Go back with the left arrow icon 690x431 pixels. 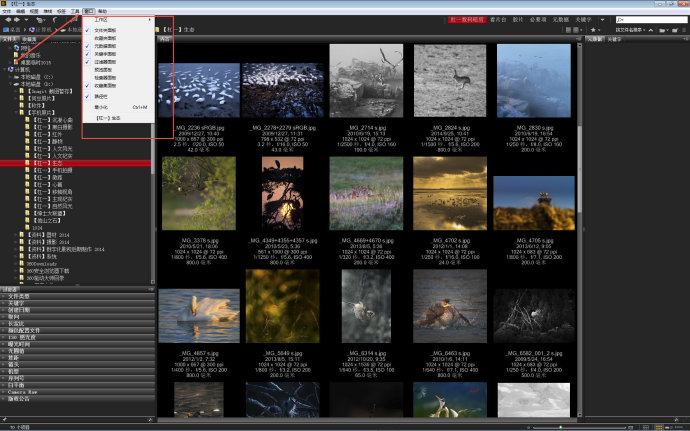click(8, 20)
